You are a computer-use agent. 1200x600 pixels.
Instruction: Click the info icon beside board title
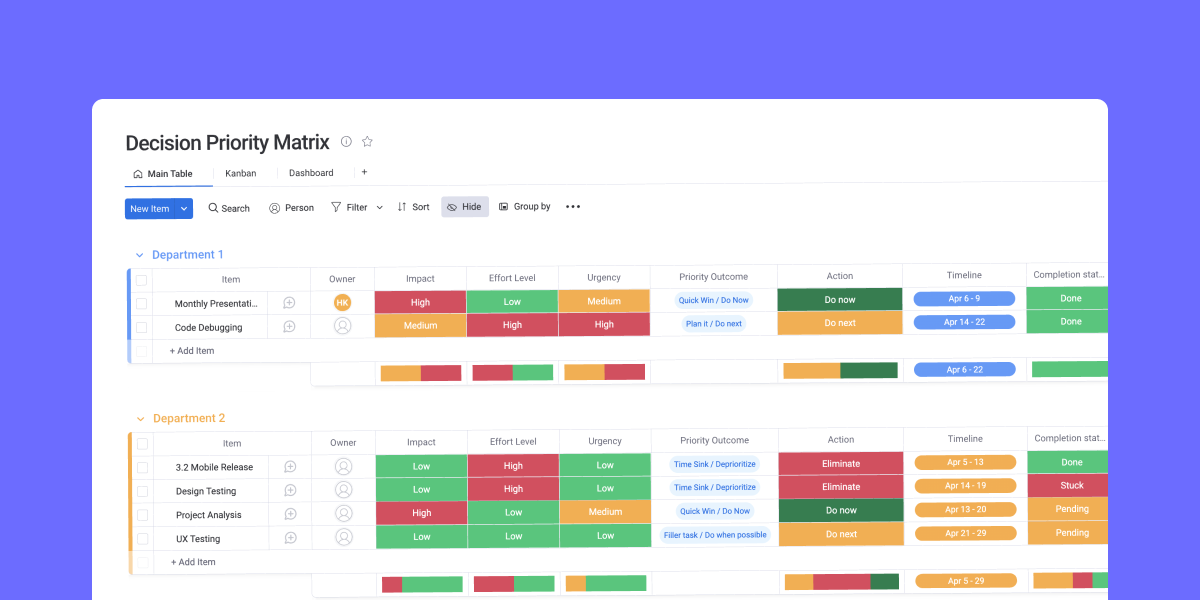point(346,142)
